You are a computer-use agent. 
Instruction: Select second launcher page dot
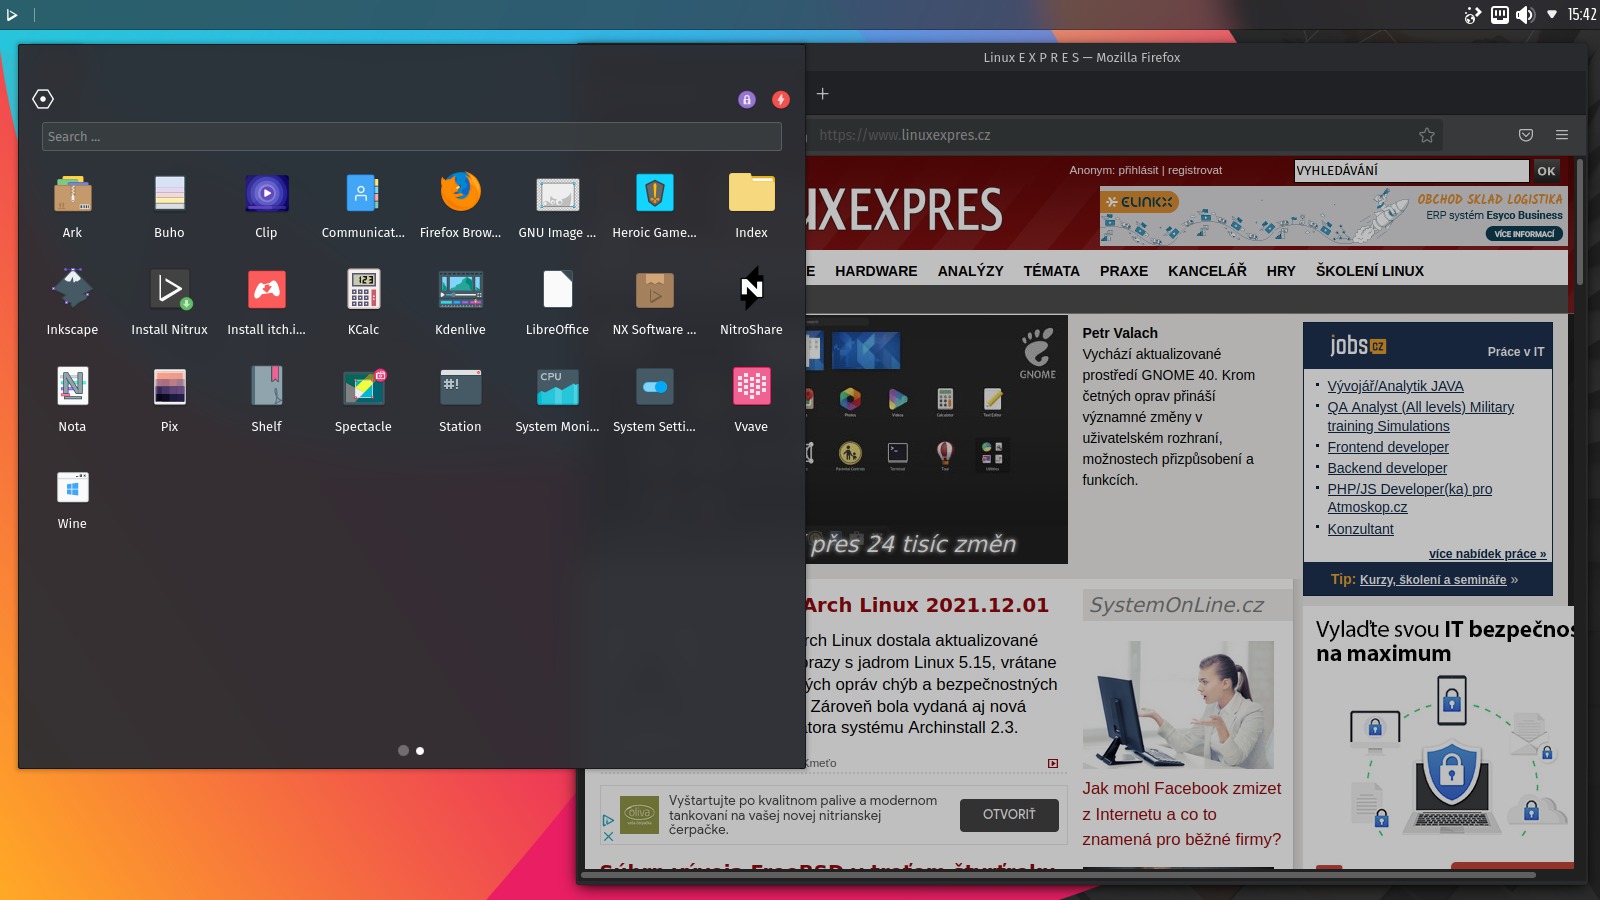click(x=420, y=751)
